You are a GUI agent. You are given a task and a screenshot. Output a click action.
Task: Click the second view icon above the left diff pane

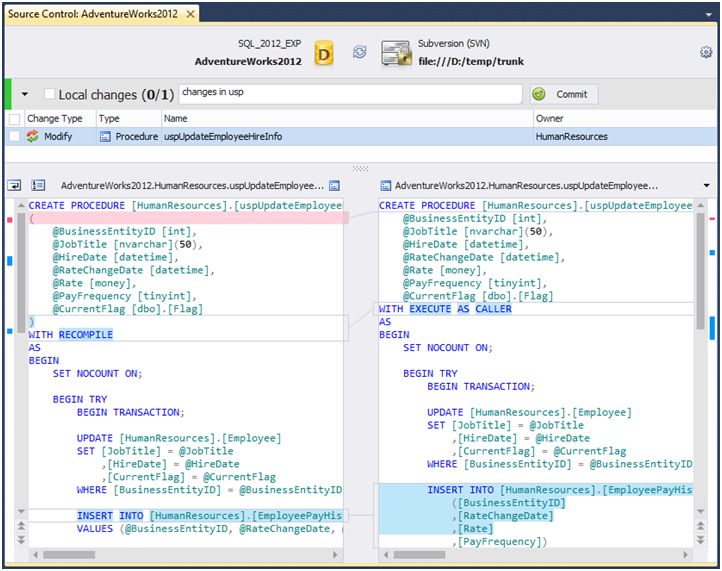[38, 185]
